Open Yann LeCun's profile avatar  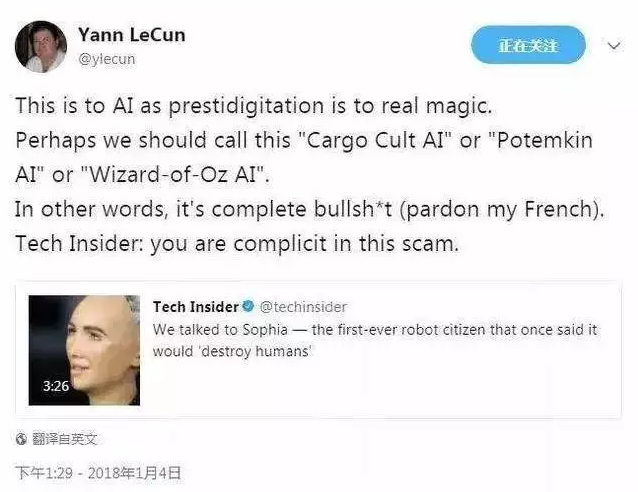tap(41, 47)
